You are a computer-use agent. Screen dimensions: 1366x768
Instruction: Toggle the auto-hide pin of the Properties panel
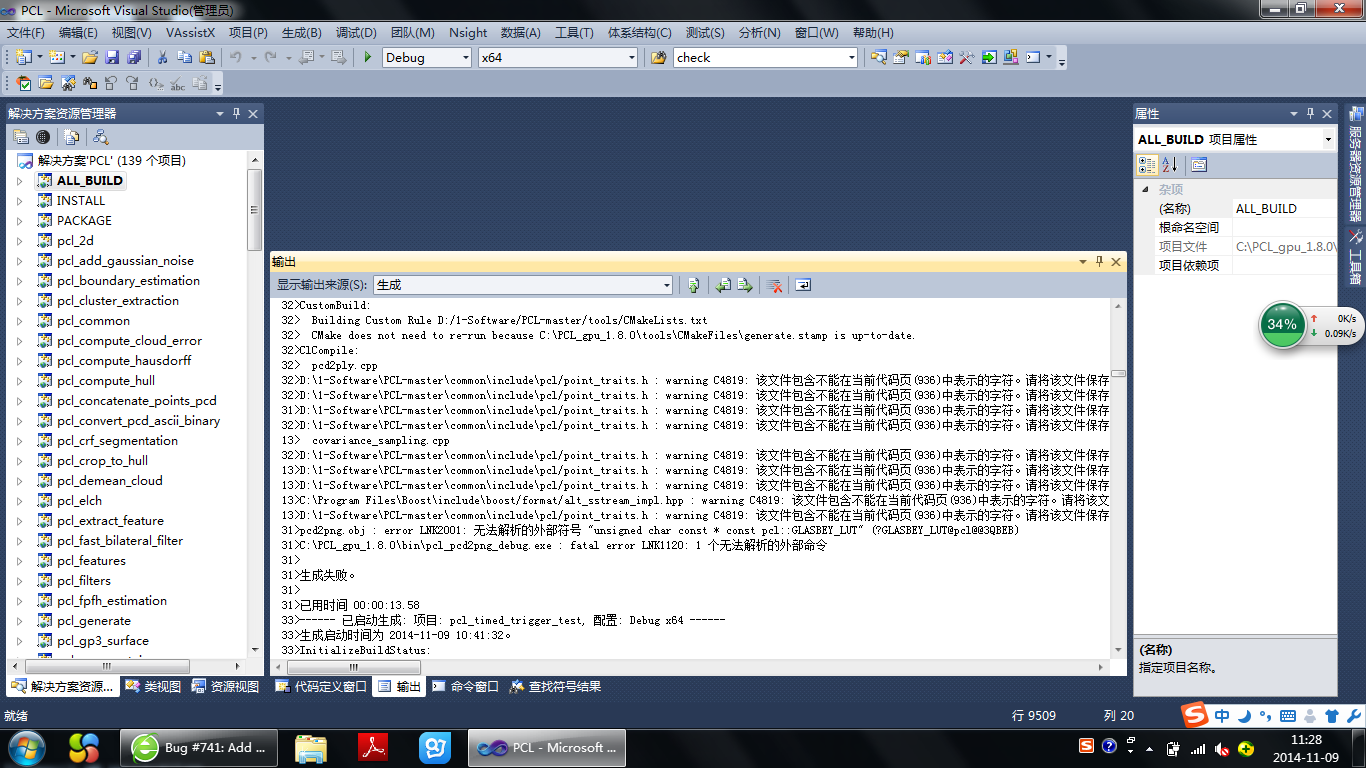coord(1310,114)
